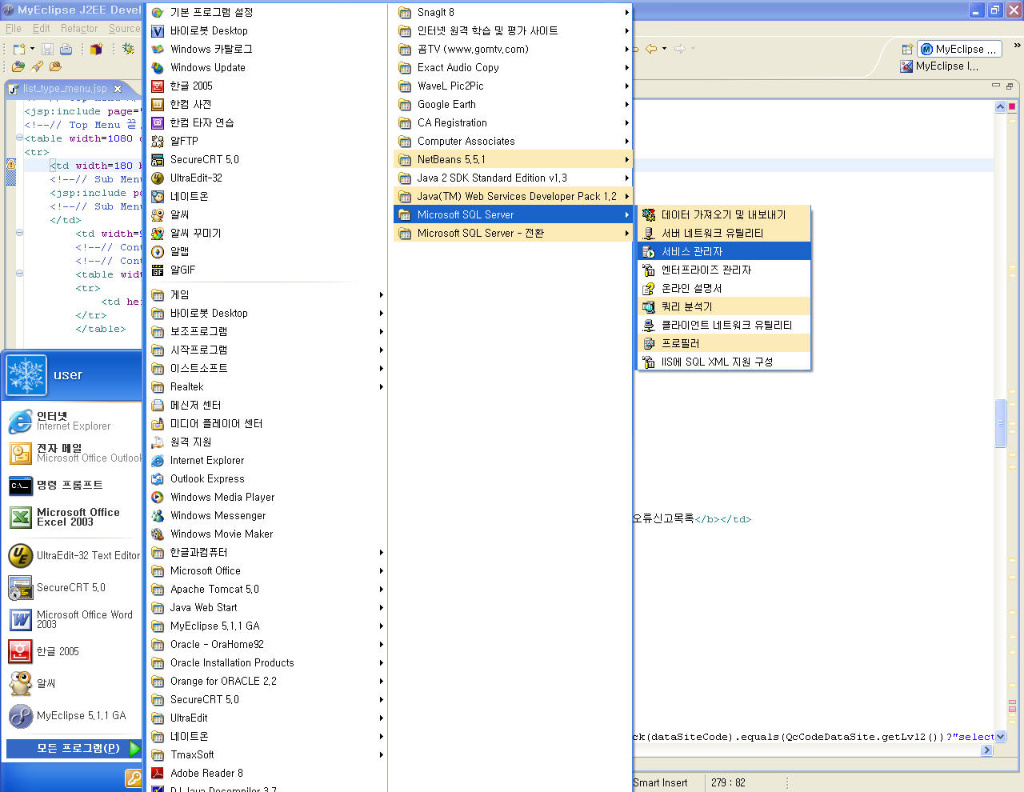Click the UltraEdit-32 Text Editor icon
Image resolution: width=1024 pixels, height=792 pixels.
click(x=20, y=556)
